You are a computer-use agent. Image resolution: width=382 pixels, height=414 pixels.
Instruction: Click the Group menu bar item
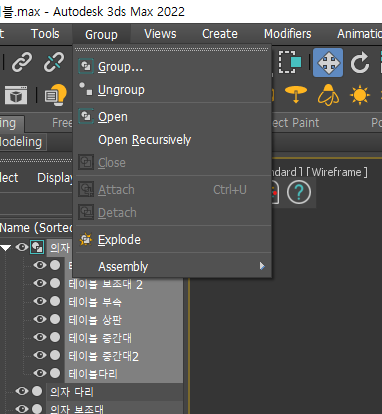coord(101,34)
